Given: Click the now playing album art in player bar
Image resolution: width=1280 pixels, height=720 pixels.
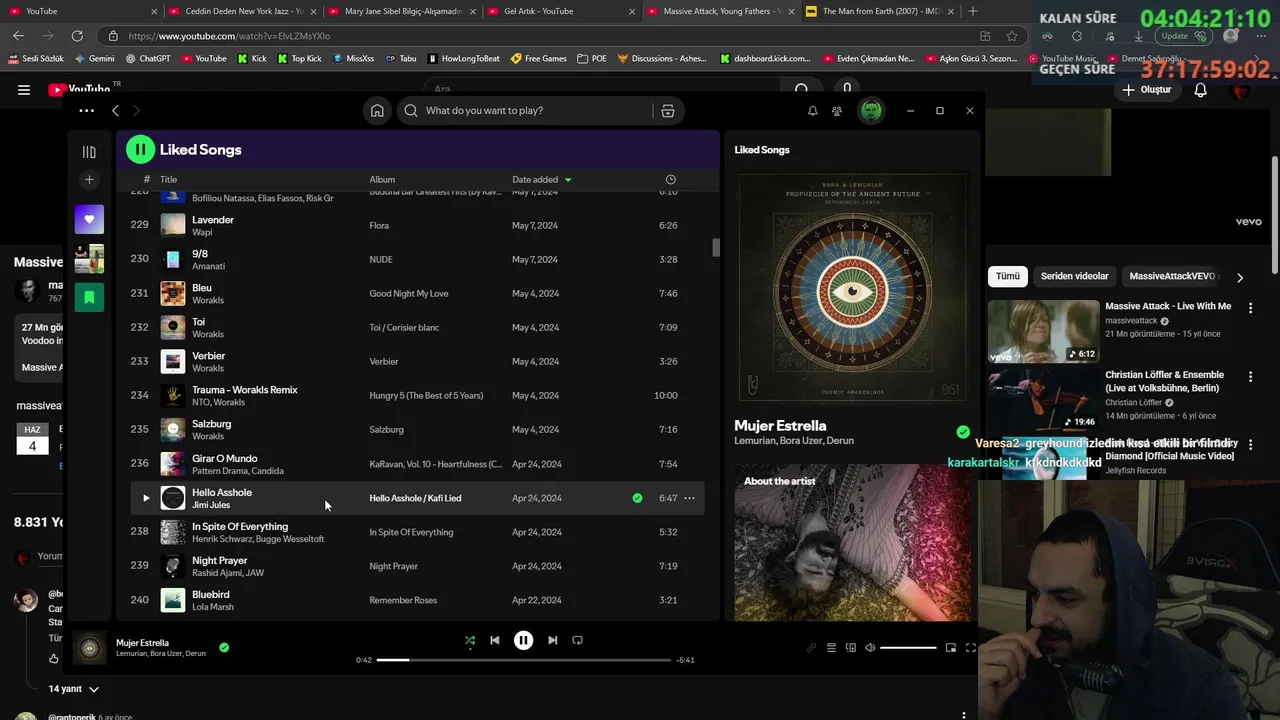Looking at the screenshot, I should (x=89, y=648).
